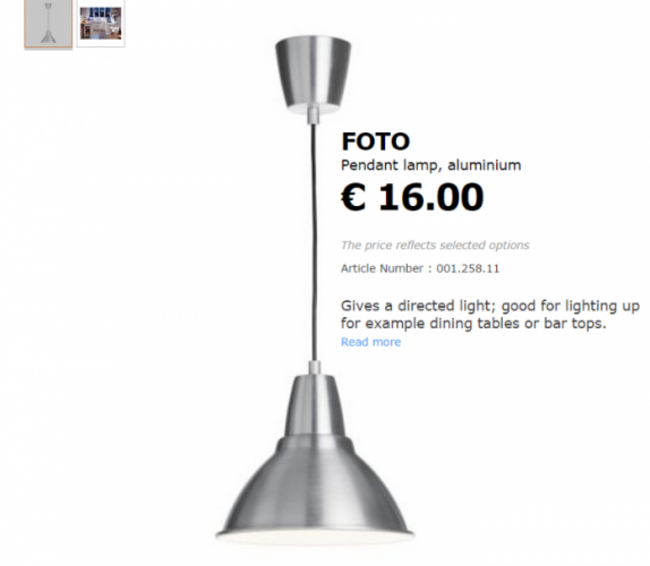Screen dimensions: 650x566
Task: Click the white inner rim of shade
Action: click(314, 538)
